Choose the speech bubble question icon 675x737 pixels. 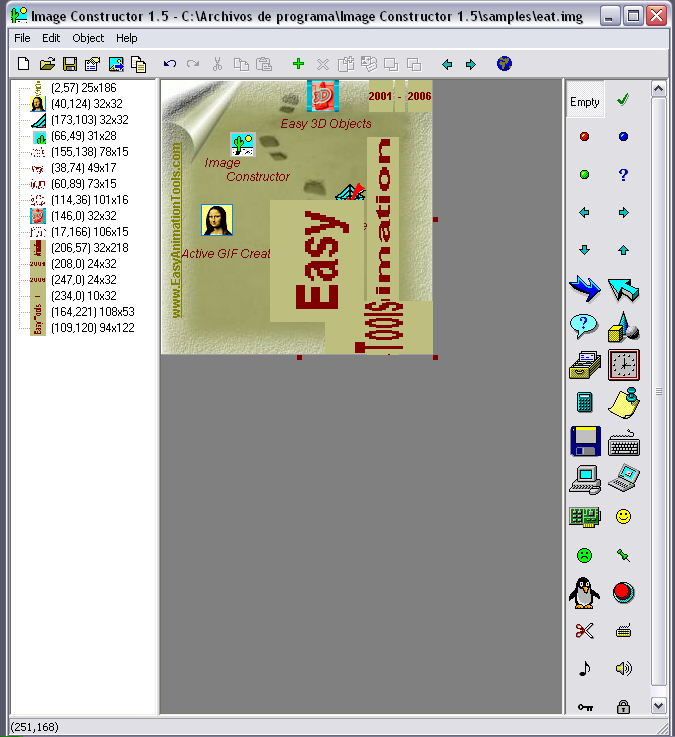click(x=584, y=326)
